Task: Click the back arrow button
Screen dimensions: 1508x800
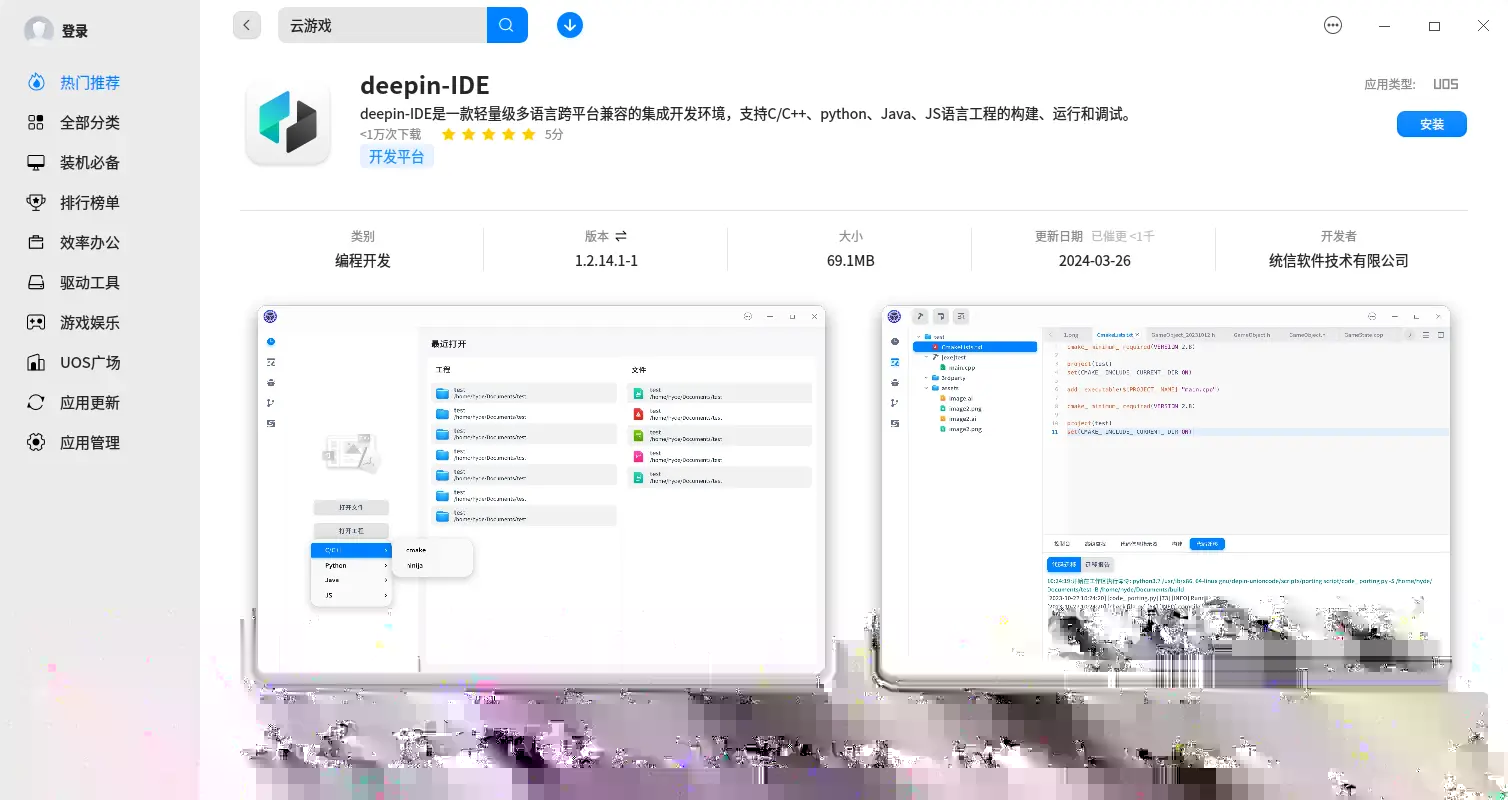Action: click(247, 25)
